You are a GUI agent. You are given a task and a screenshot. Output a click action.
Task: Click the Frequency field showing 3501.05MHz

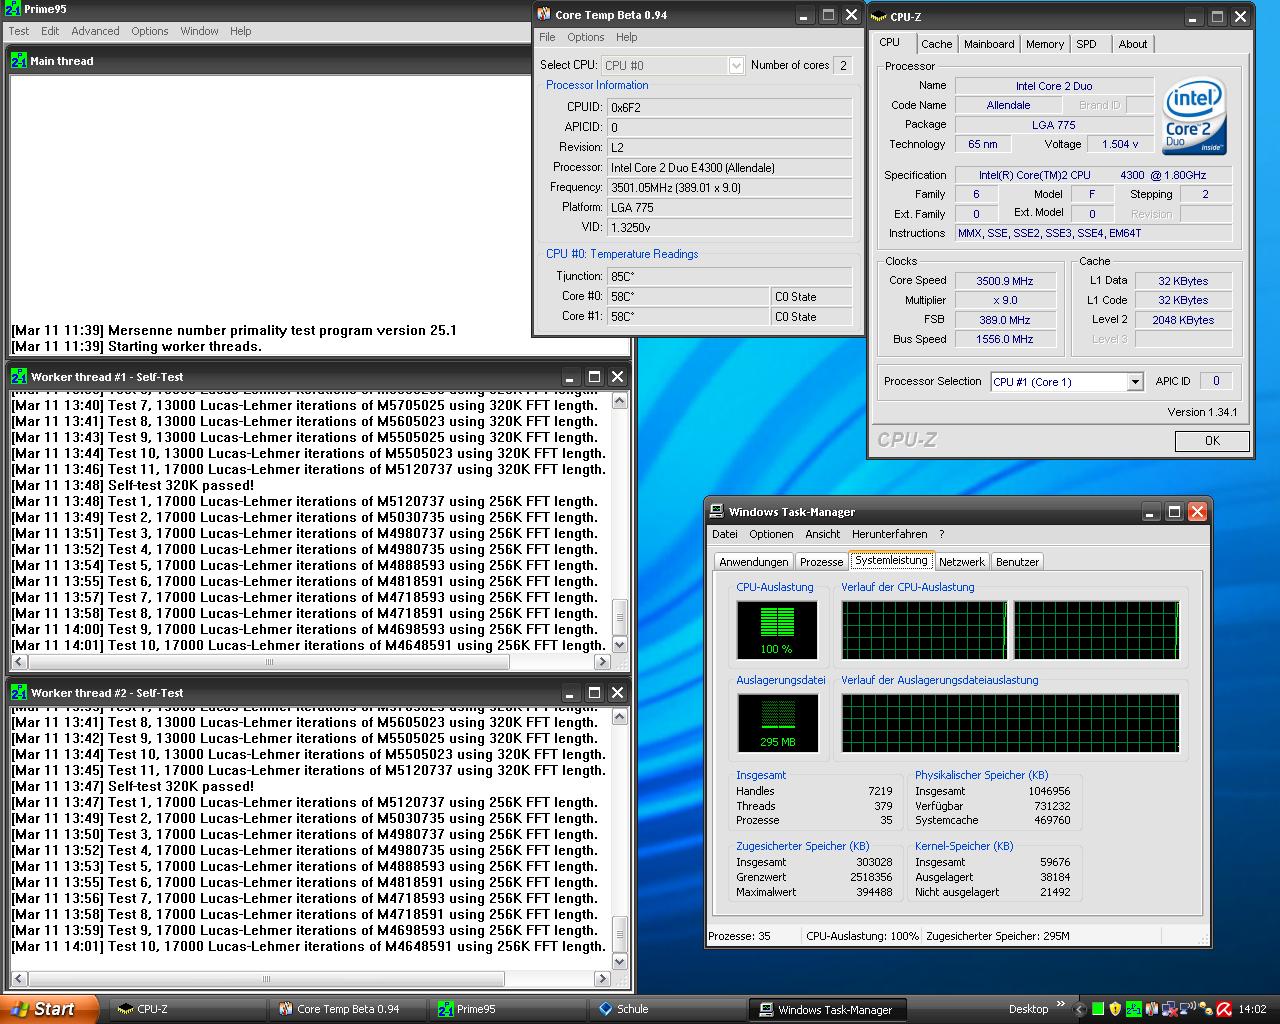coord(730,187)
